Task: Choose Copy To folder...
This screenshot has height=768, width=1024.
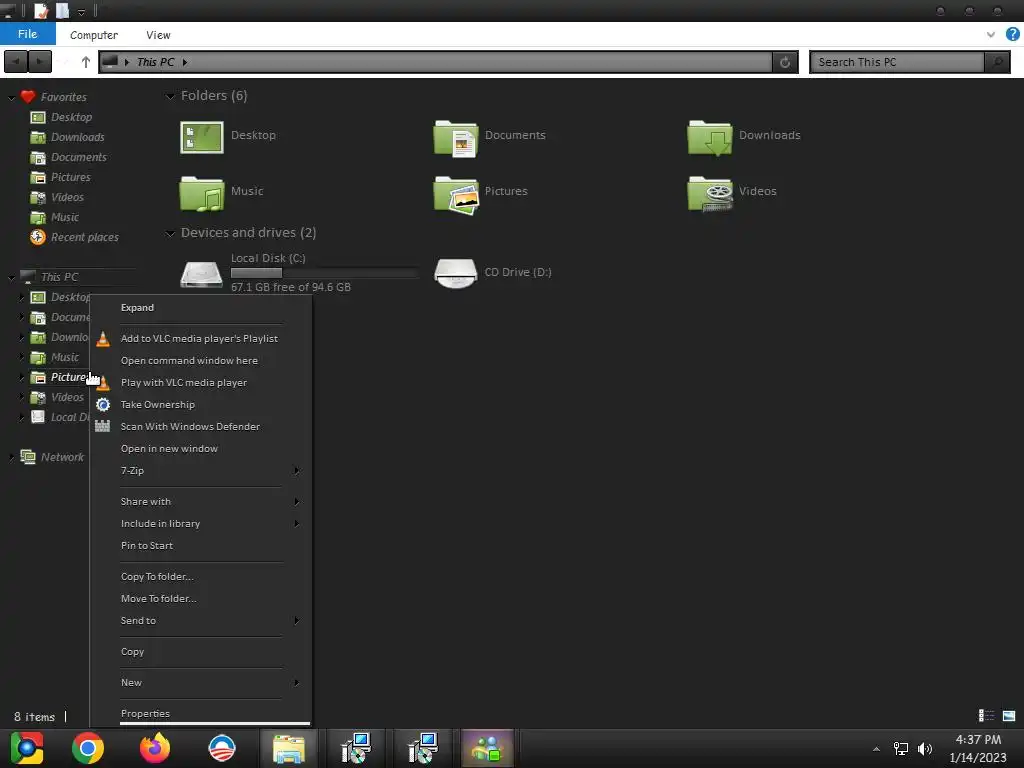Action: point(200,577)
